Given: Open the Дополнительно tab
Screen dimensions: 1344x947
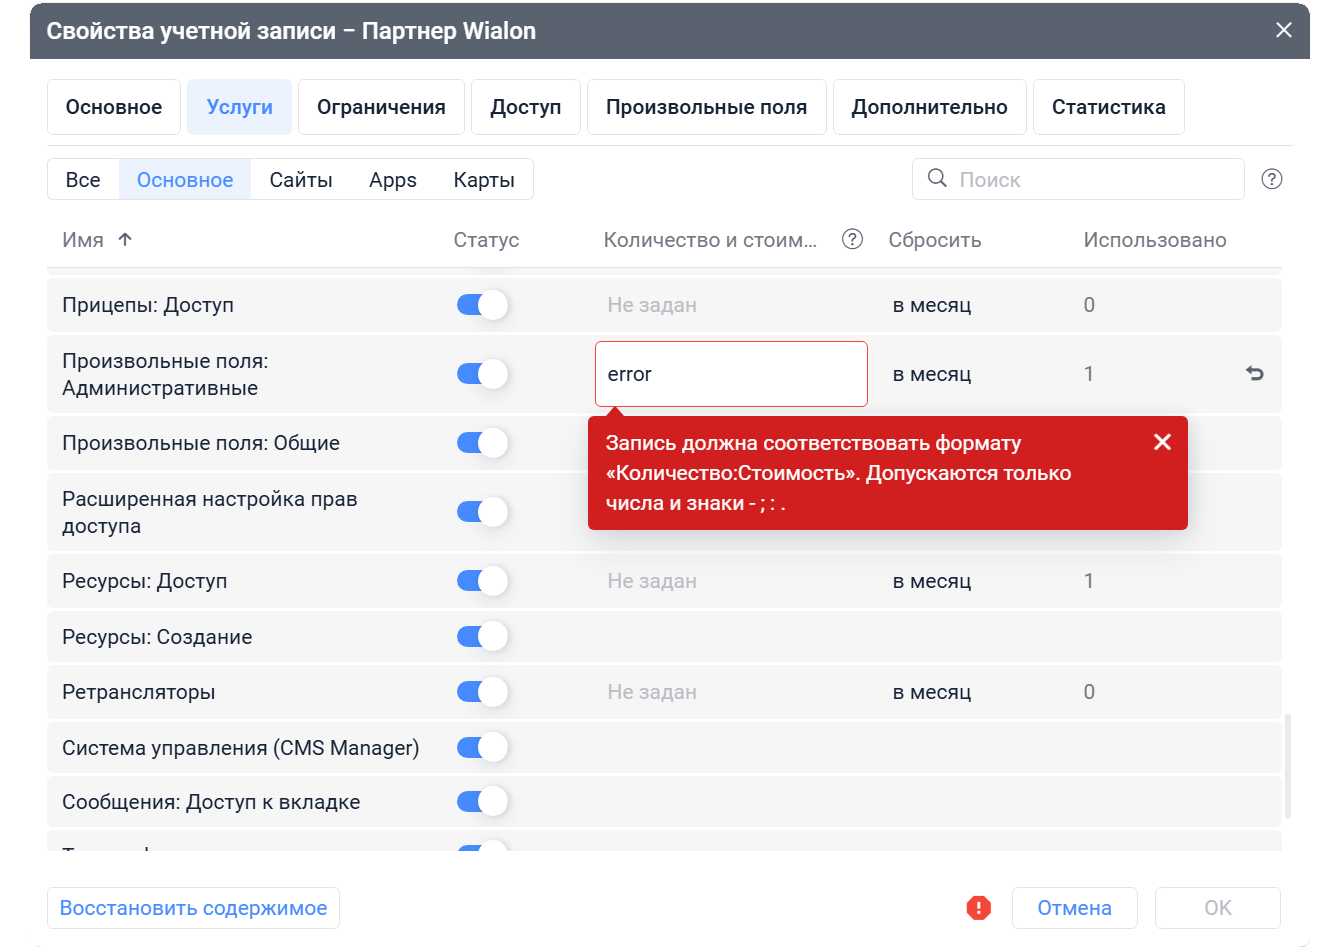Looking at the screenshot, I should point(929,107).
